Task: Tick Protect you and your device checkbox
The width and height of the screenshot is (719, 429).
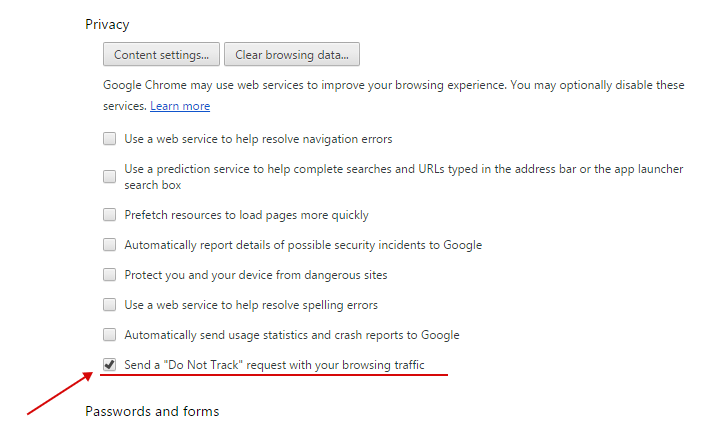Action: [110, 275]
